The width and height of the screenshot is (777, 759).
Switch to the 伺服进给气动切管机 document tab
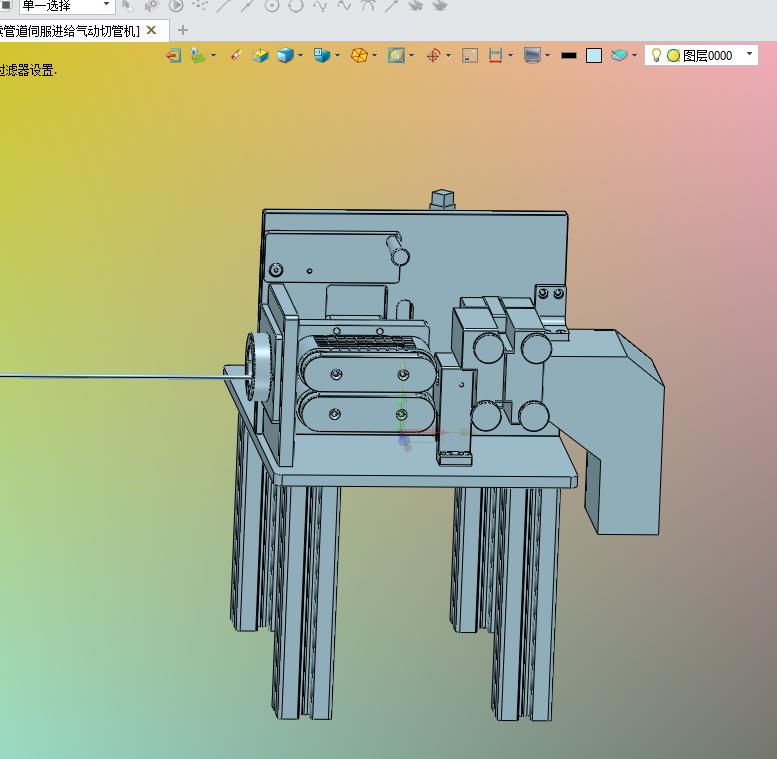tap(70, 31)
